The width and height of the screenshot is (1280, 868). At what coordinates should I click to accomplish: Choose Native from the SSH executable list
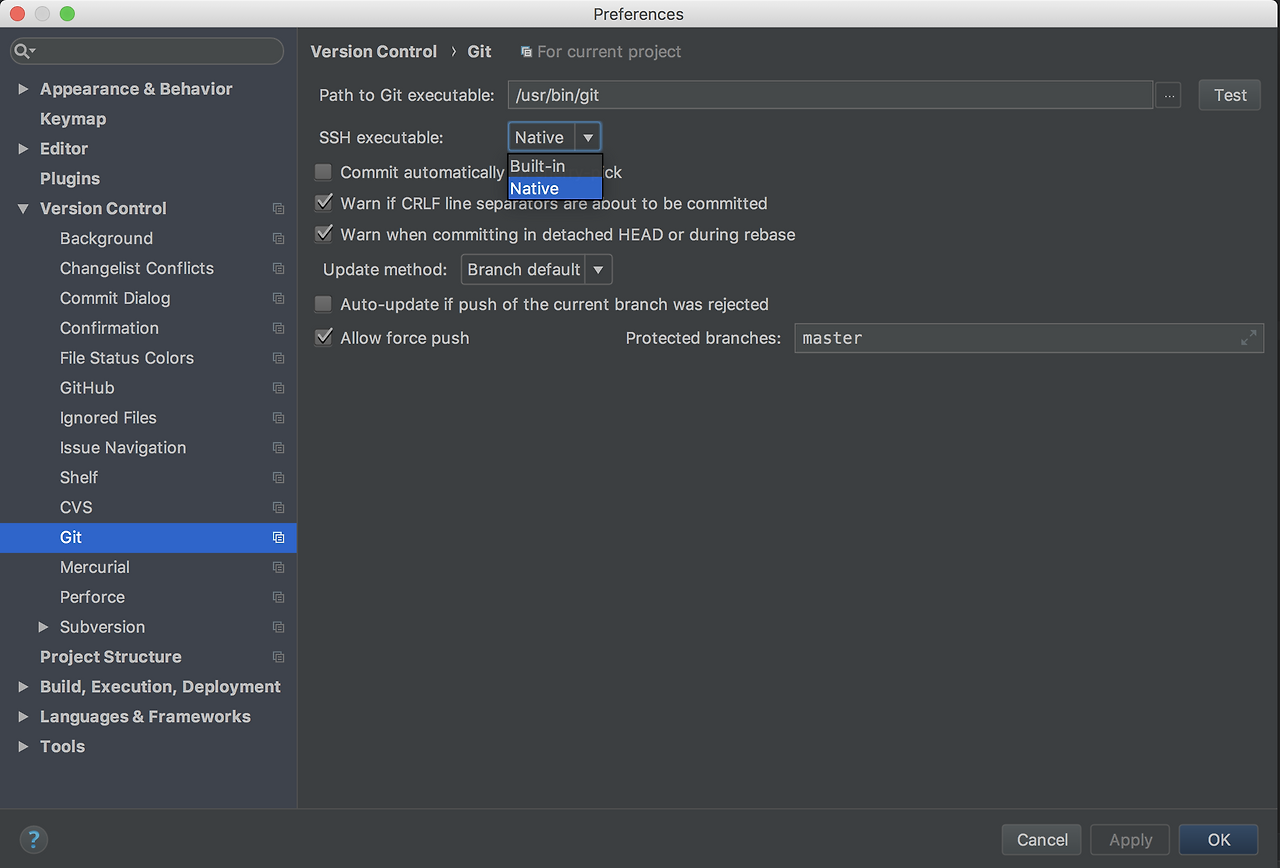555,188
